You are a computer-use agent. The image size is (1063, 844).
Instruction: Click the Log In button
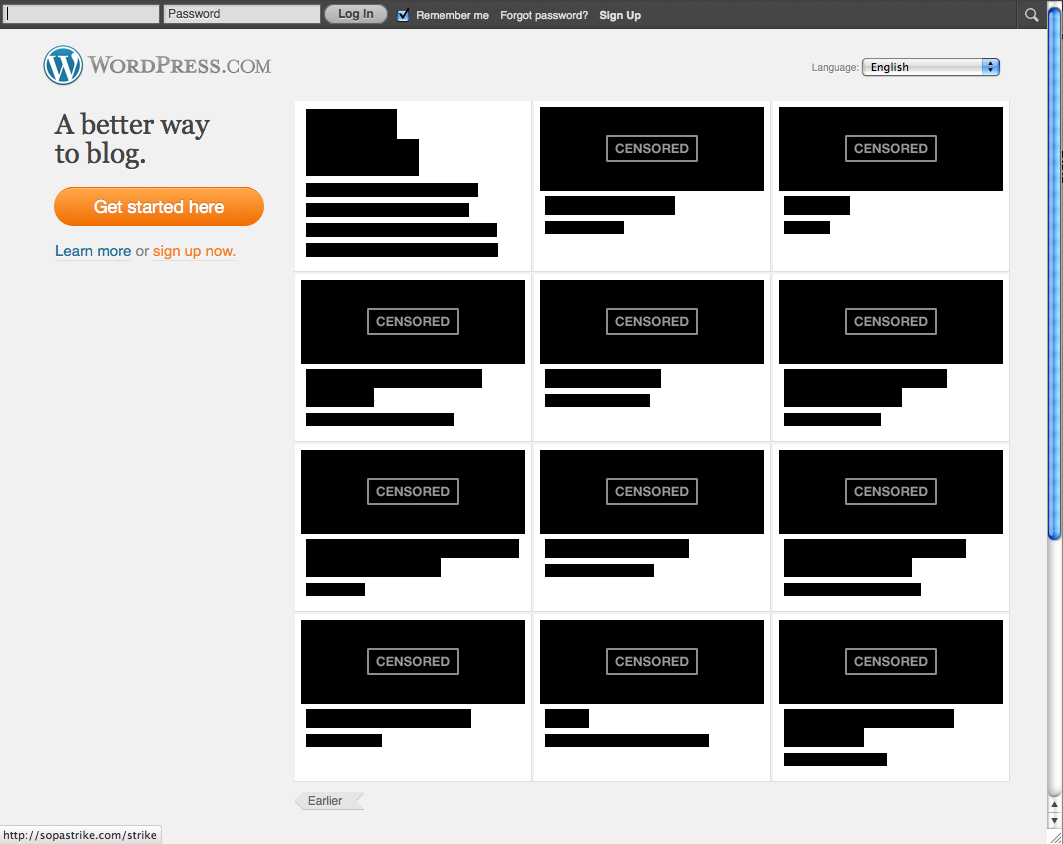(355, 14)
